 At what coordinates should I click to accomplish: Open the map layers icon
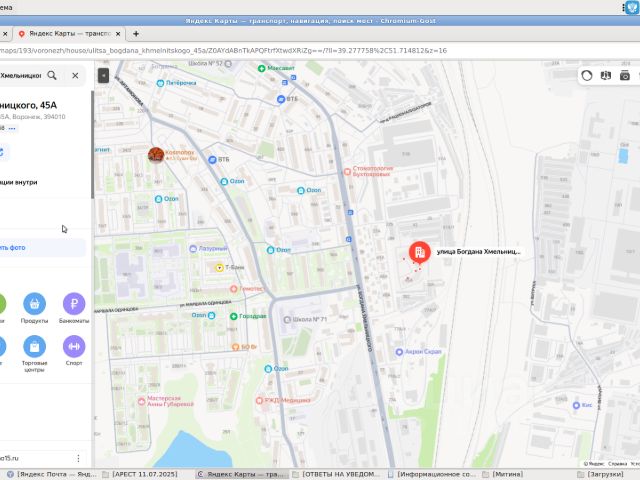[606, 76]
